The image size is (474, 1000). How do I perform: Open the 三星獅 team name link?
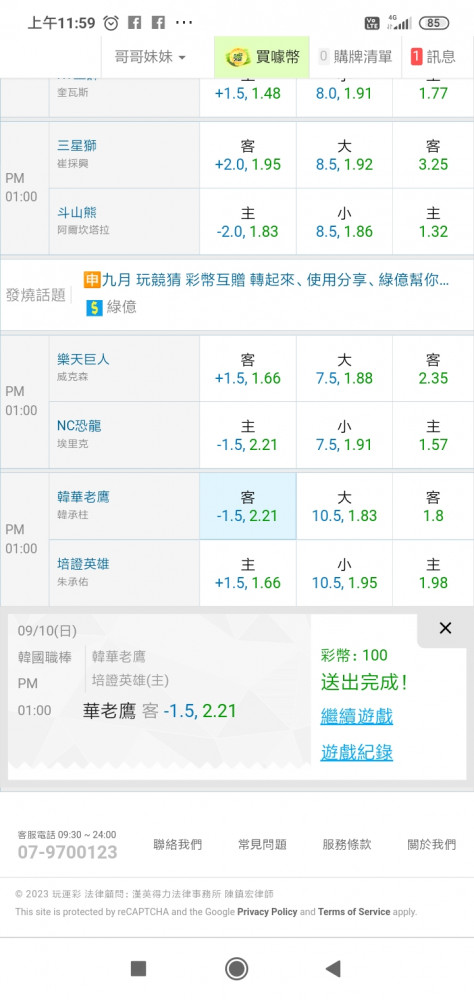click(77, 146)
